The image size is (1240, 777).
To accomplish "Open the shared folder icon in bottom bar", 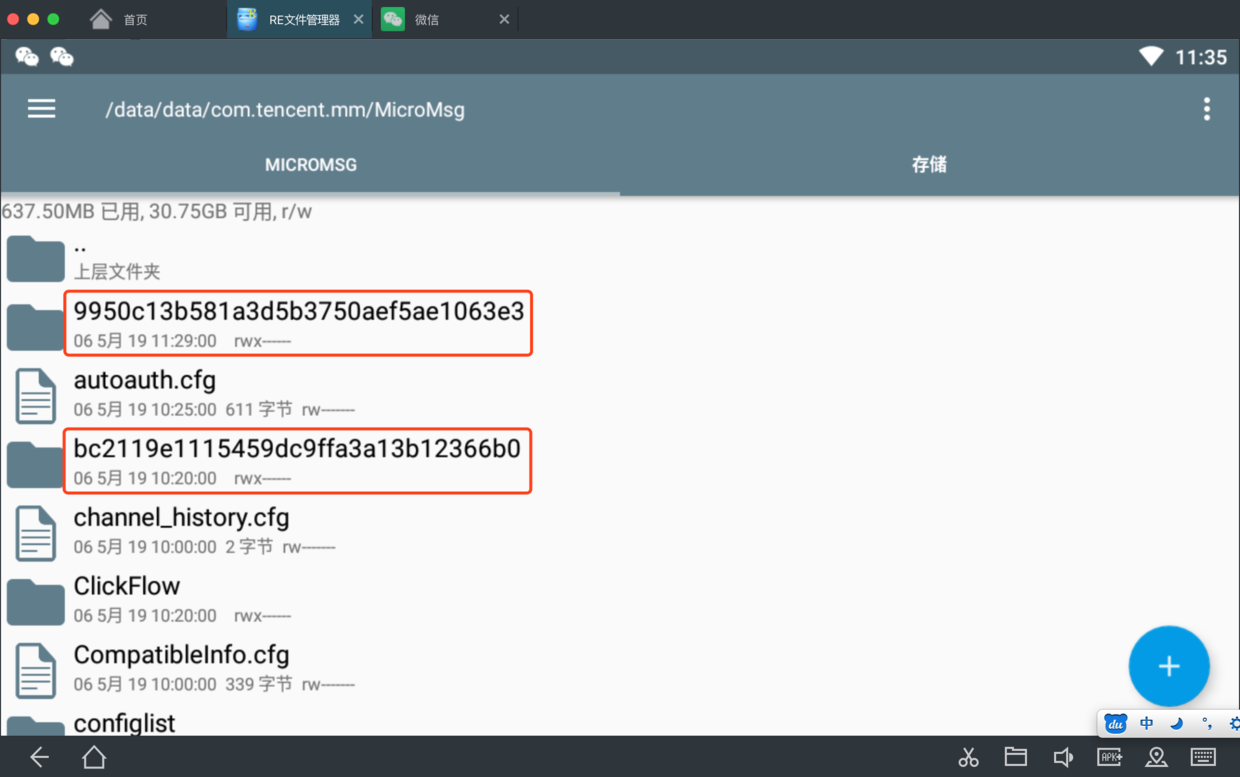I will [1016, 757].
